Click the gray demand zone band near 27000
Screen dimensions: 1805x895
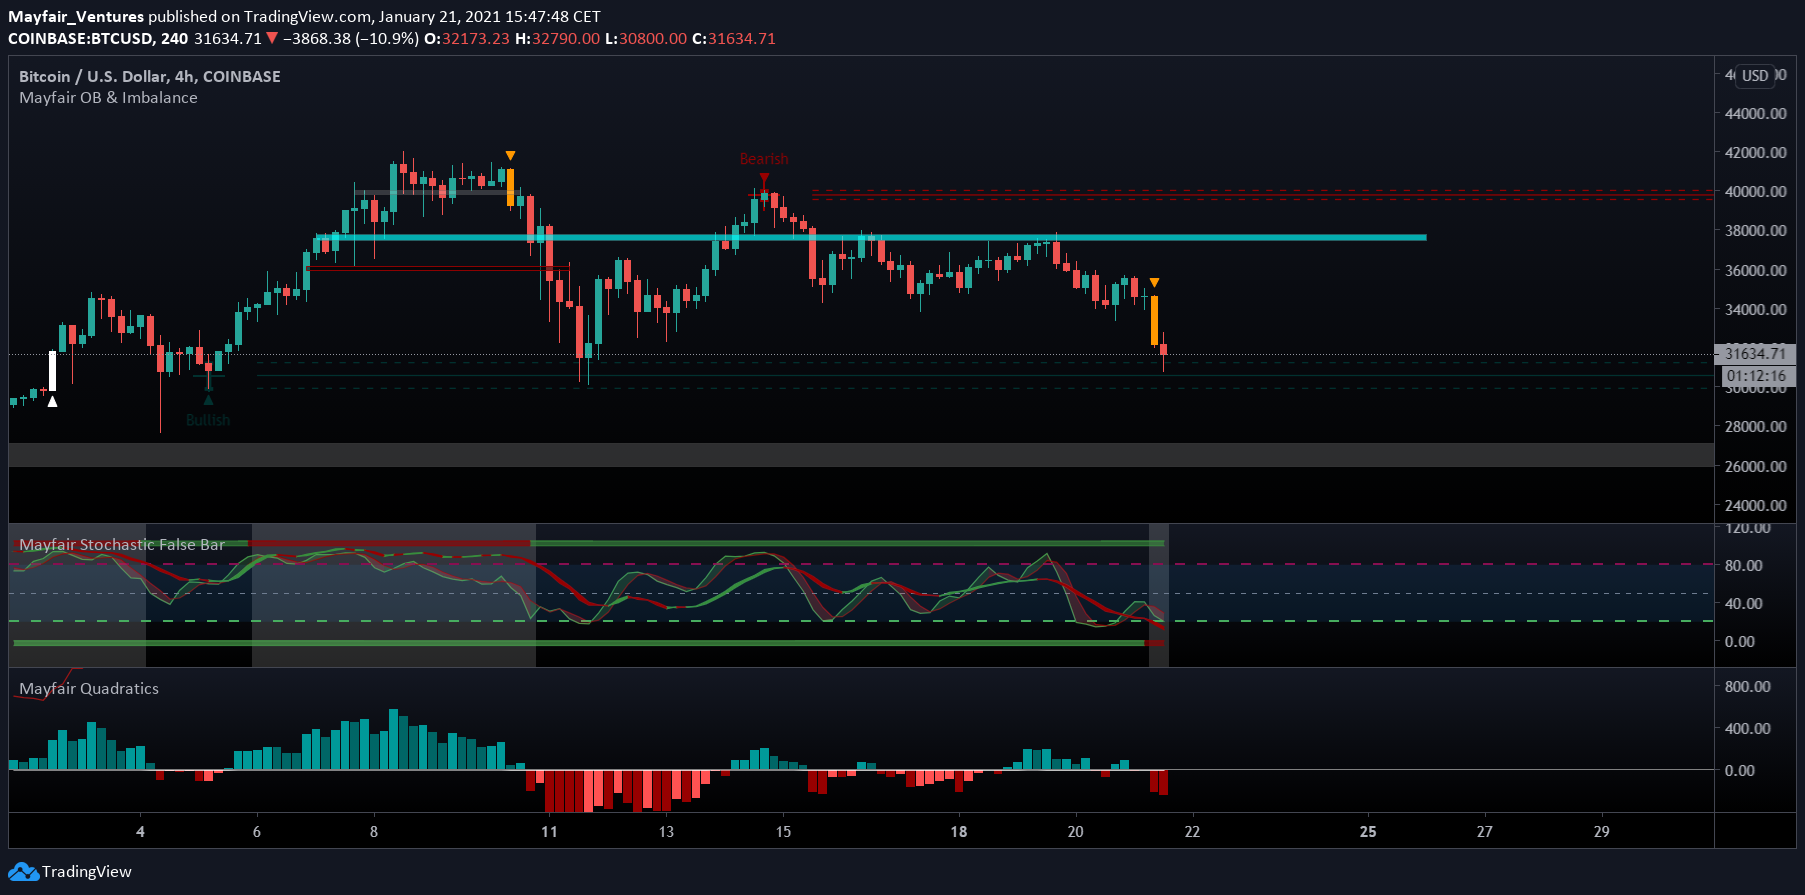[x=860, y=455]
